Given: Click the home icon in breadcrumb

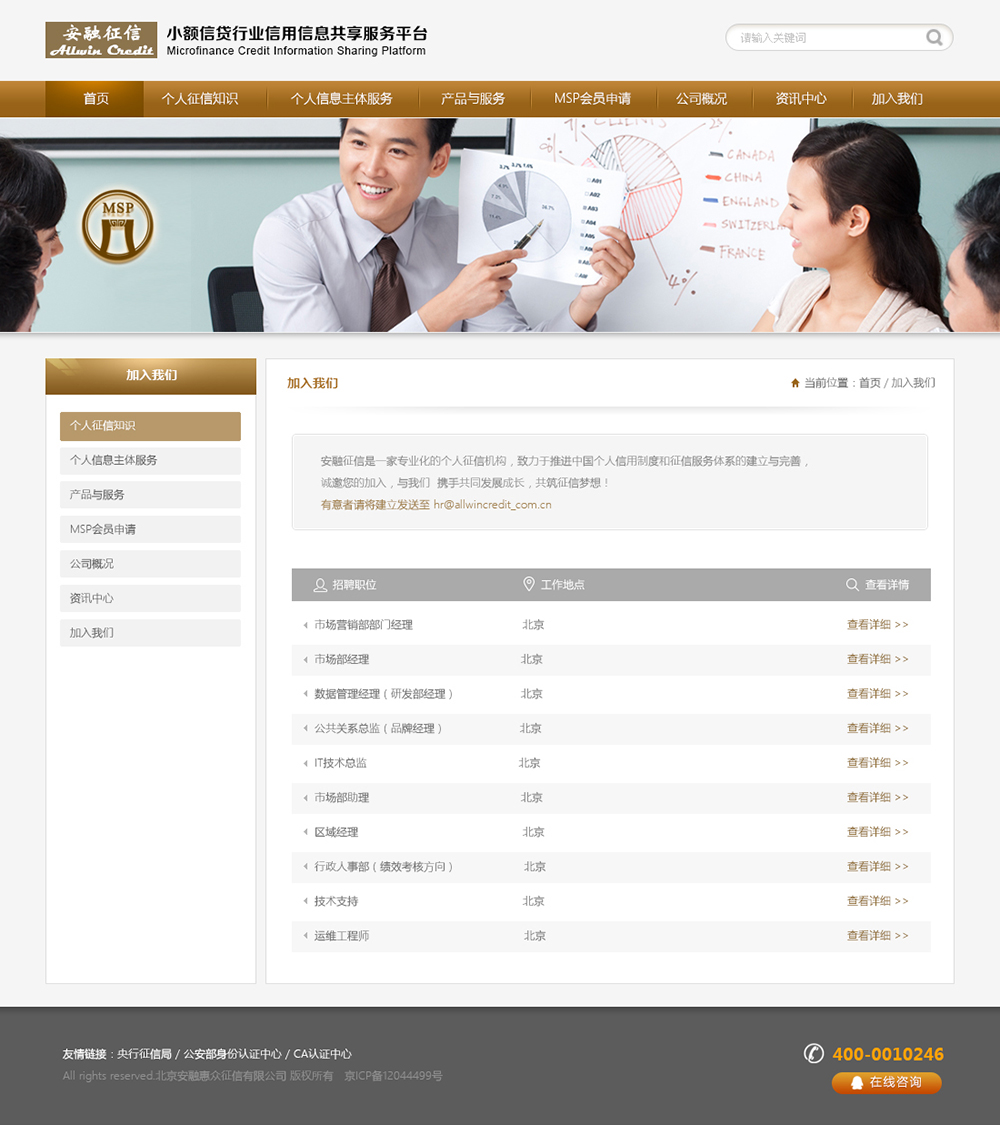Looking at the screenshot, I should click(x=795, y=383).
